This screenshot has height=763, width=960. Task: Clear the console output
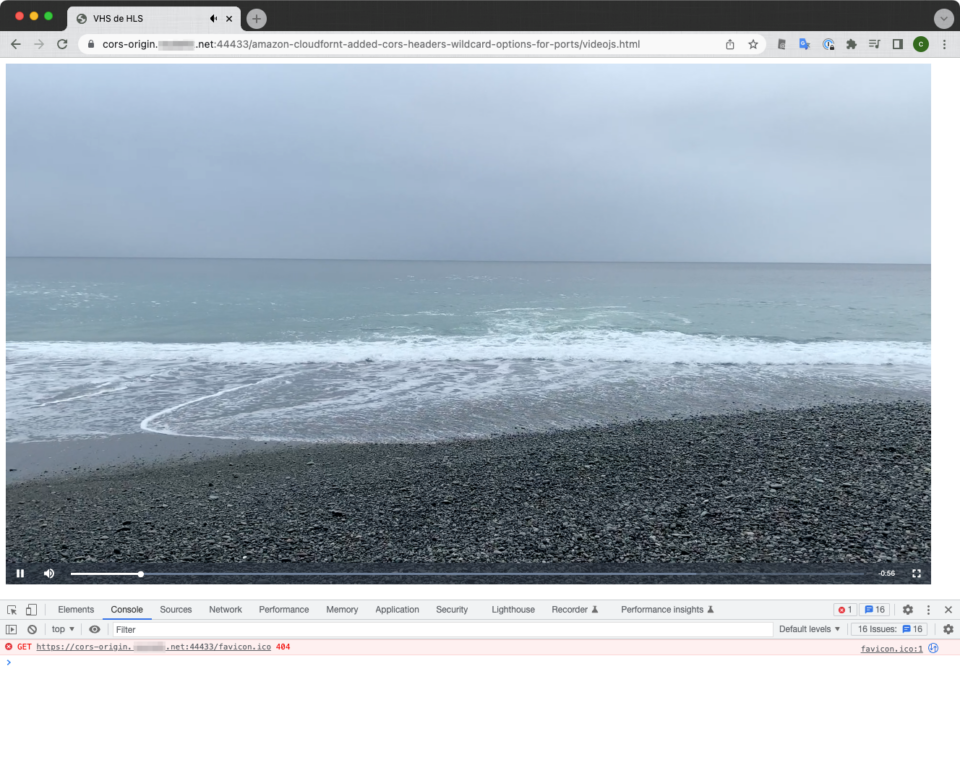coord(32,630)
